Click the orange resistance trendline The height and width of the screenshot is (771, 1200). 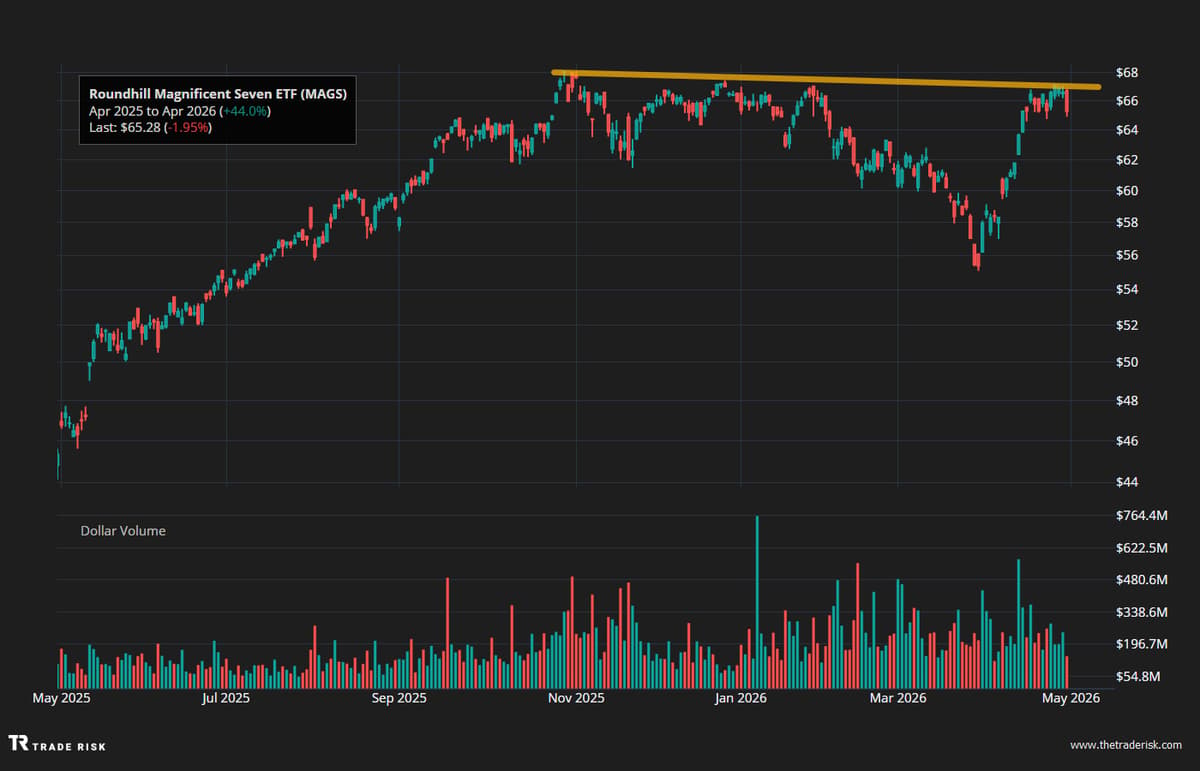coord(826,79)
